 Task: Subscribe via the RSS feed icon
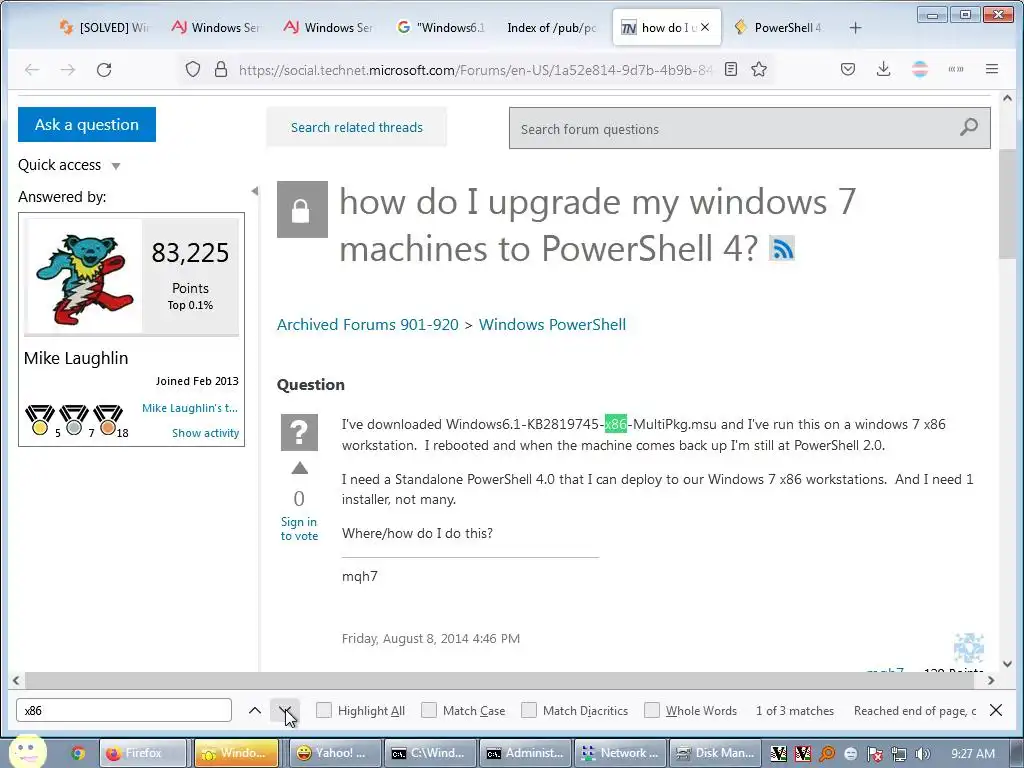coord(782,249)
